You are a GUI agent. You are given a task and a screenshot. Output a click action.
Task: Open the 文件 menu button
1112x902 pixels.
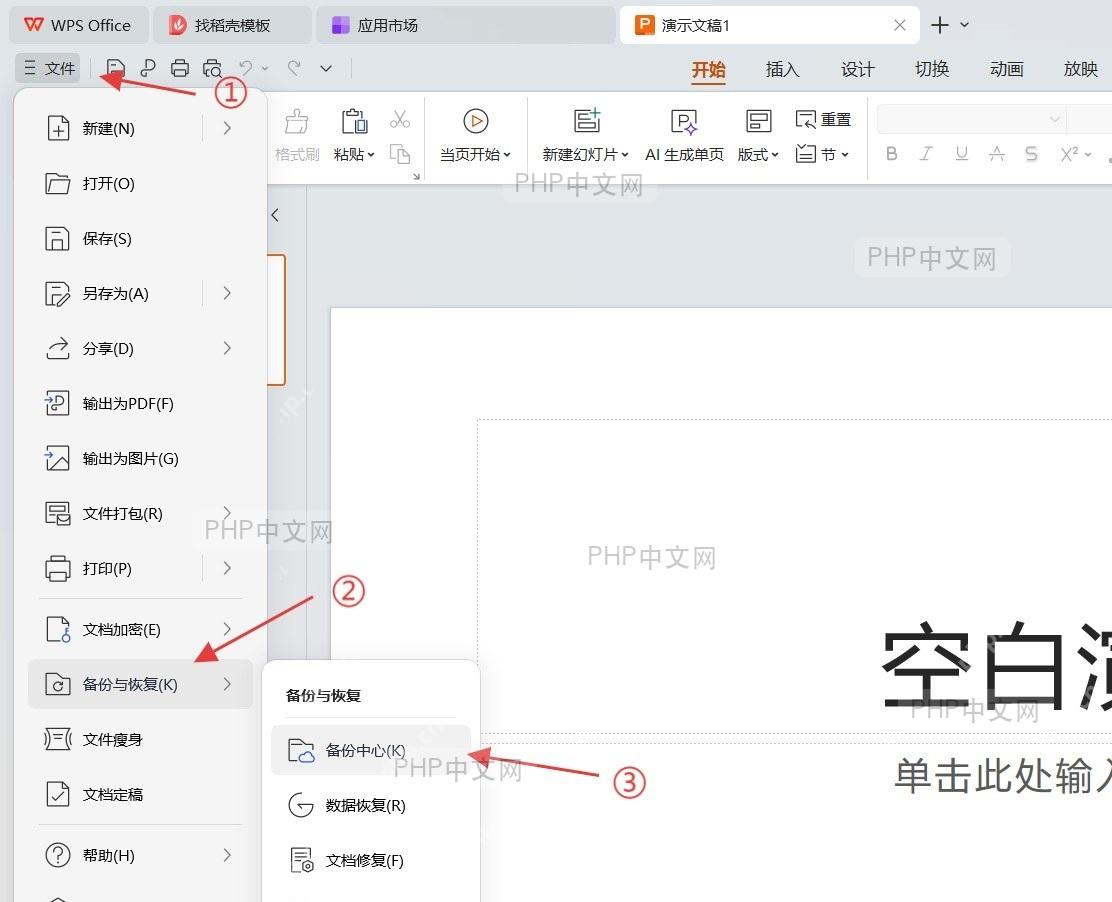pyautogui.click(x=48, y=68)
